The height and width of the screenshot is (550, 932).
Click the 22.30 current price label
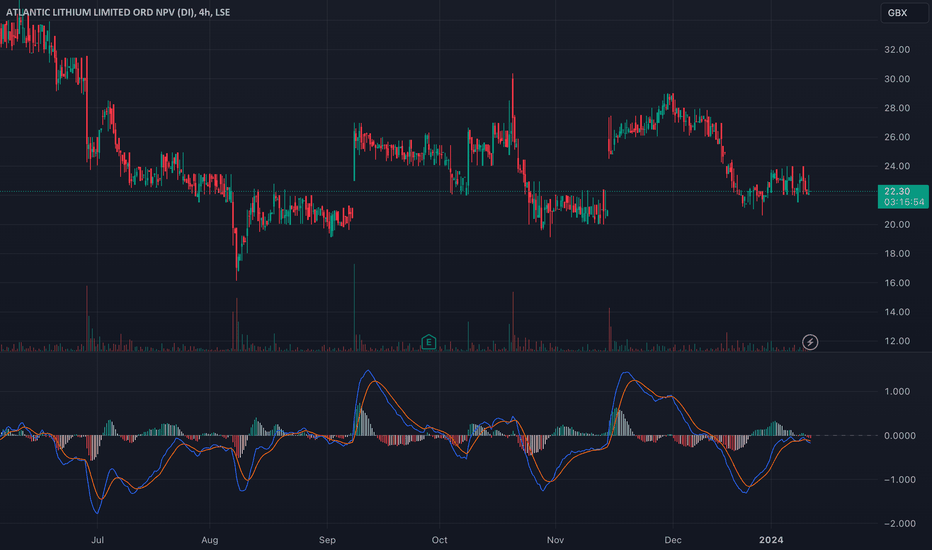pyautogui.click(x=903, y=196)
